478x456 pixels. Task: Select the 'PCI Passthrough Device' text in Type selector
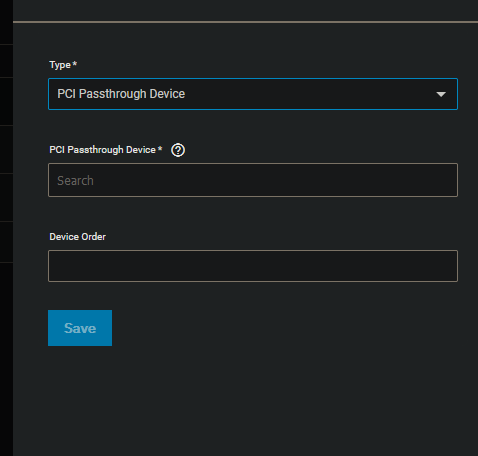click(x=121, y=94)
